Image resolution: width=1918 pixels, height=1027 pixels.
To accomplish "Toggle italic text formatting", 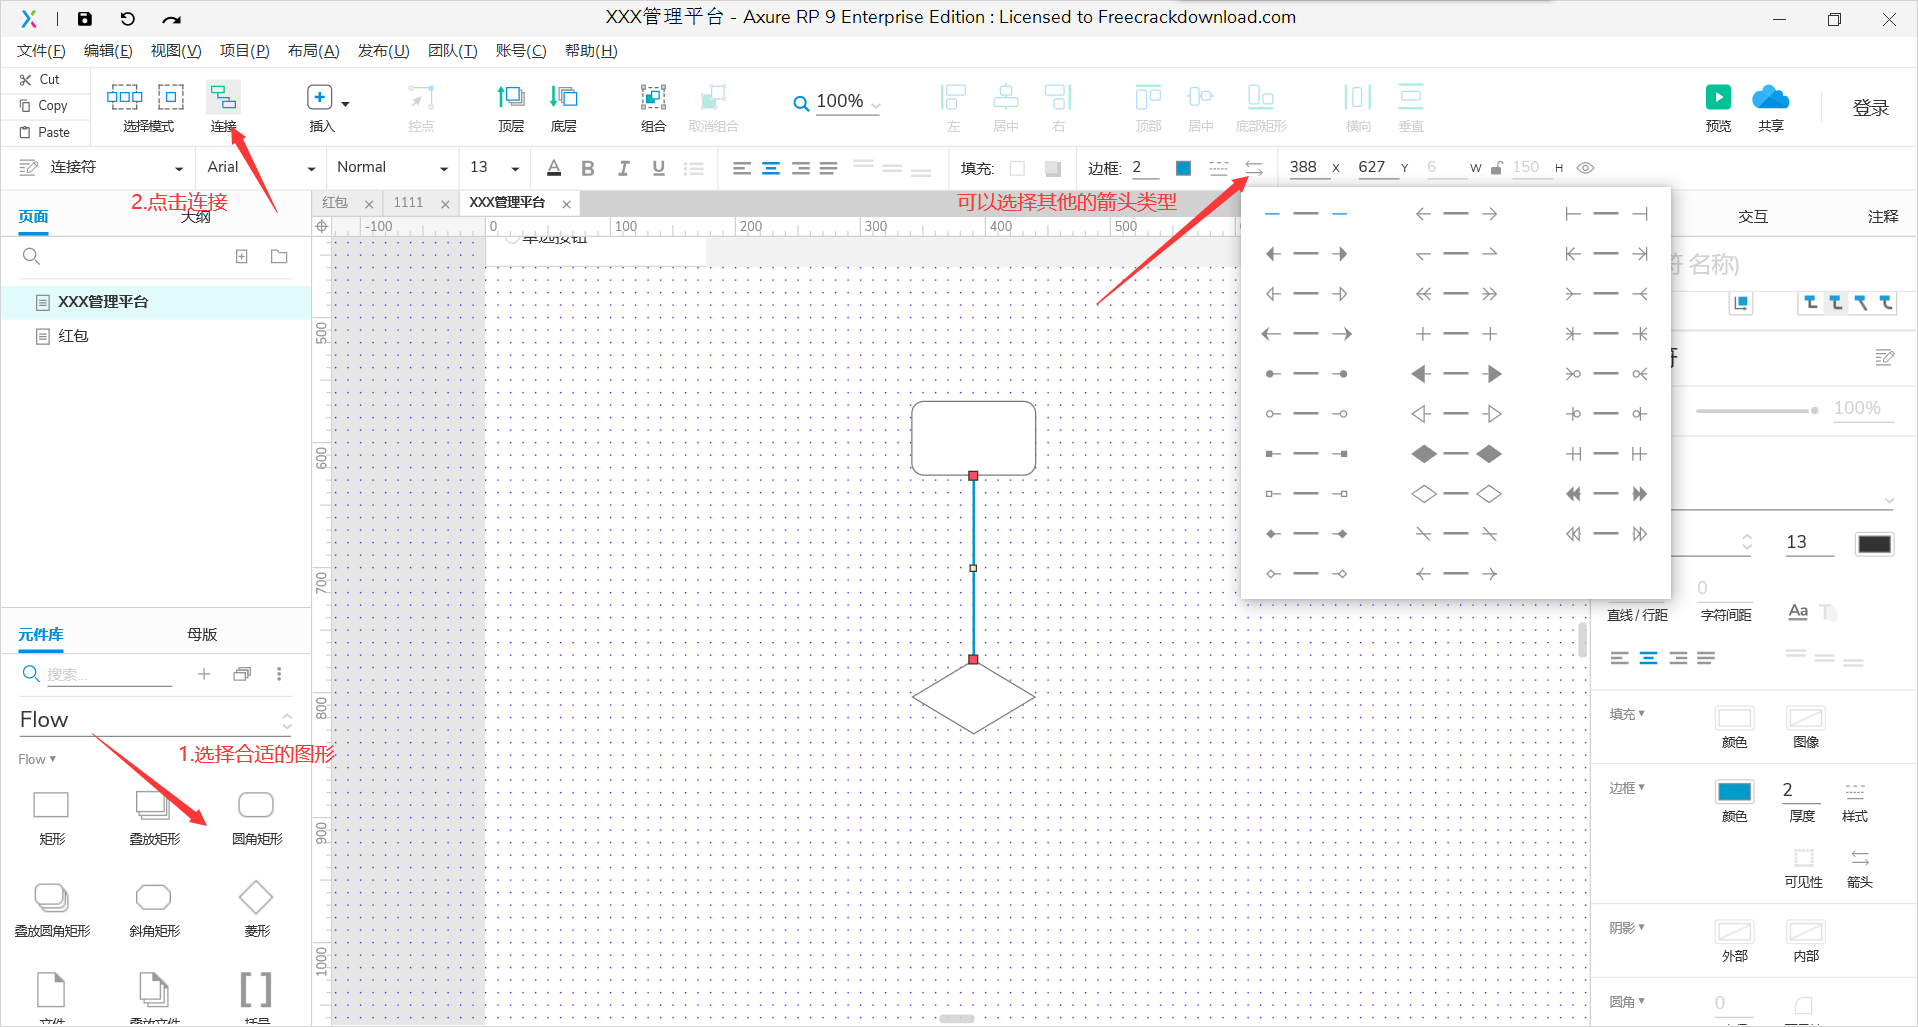I will pyautogui.click(x=623, y=167).
